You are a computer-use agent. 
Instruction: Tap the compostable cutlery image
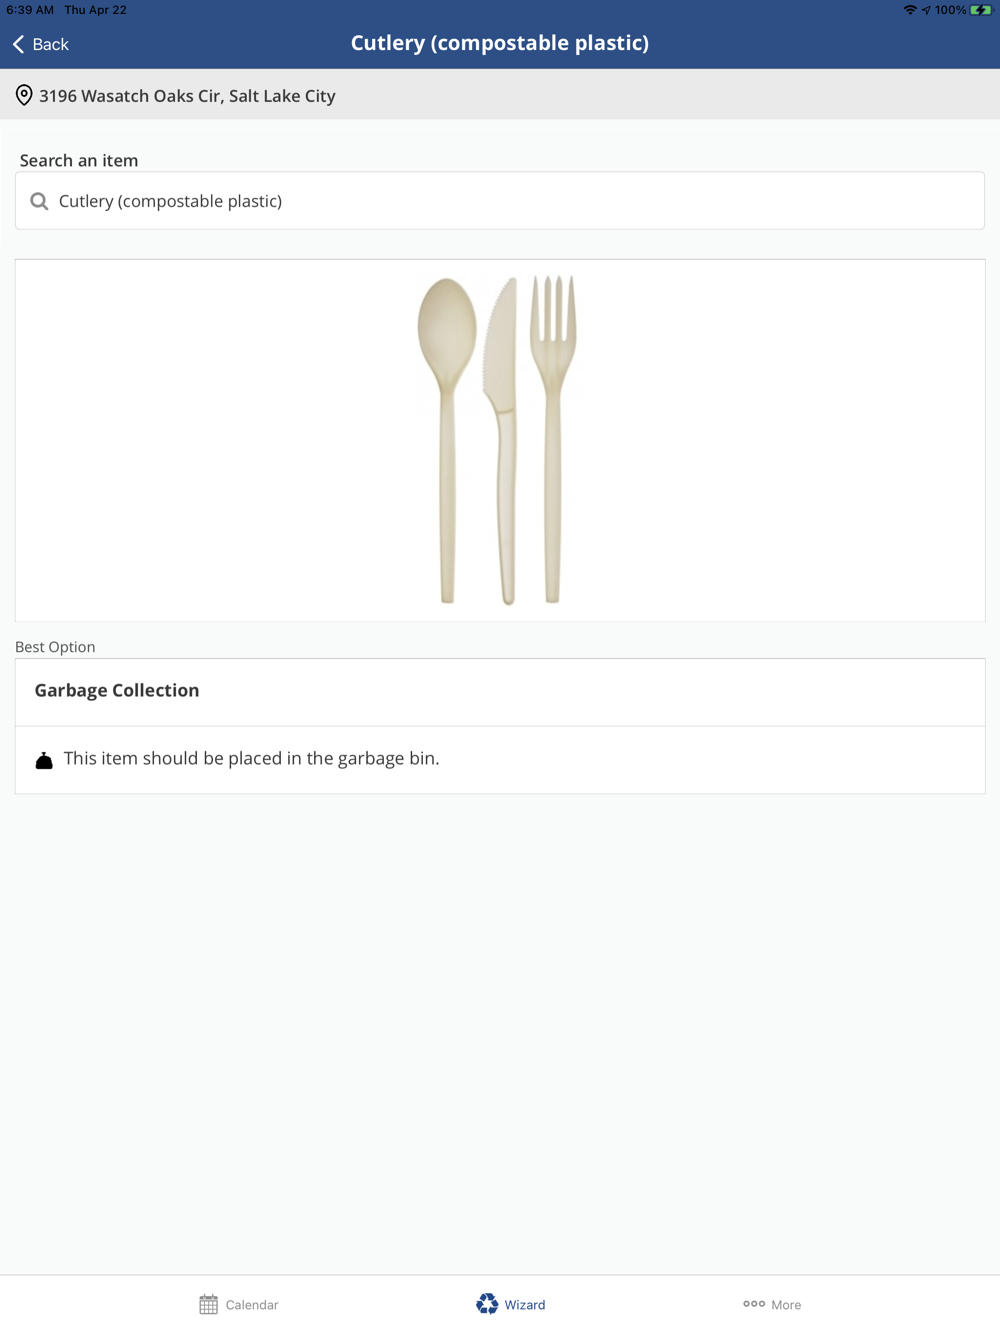click(x=498, y=440)
